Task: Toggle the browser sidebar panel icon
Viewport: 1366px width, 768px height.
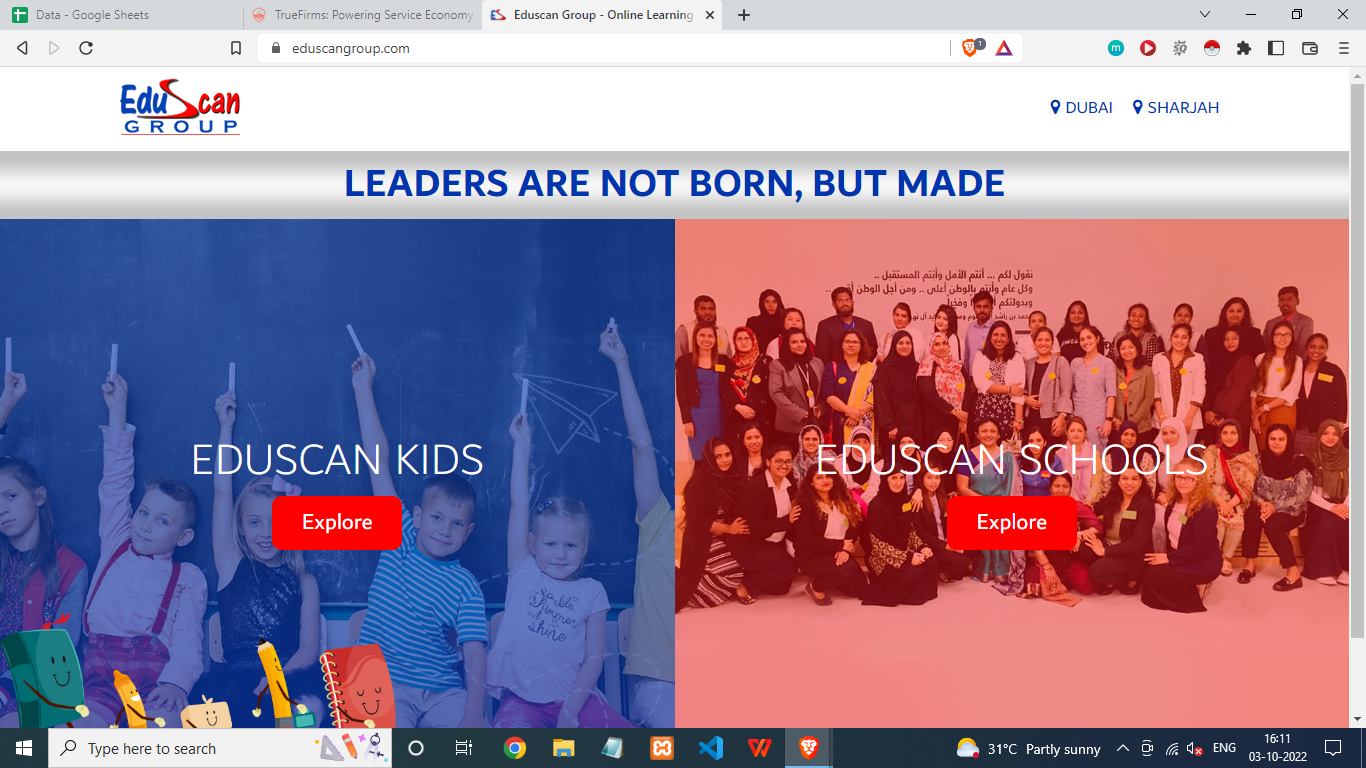Action: pos(1276,48)
